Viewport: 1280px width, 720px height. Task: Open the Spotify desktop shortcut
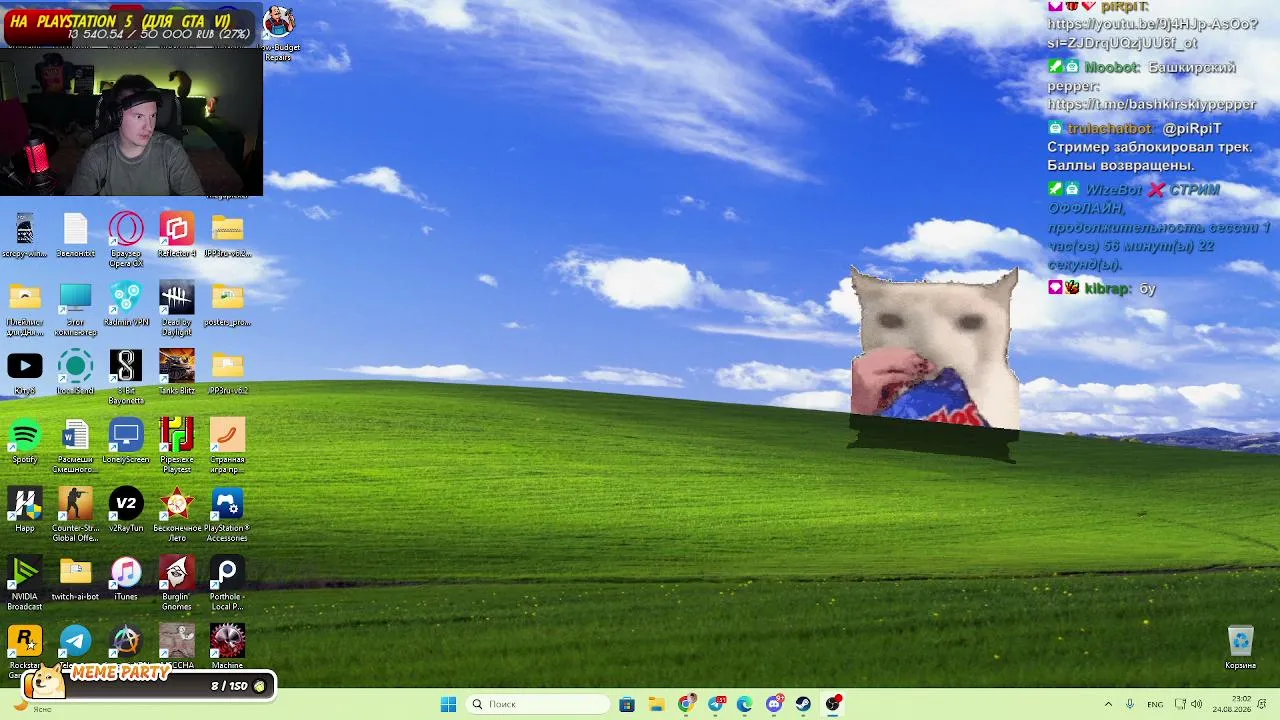[x=25, y=441]
